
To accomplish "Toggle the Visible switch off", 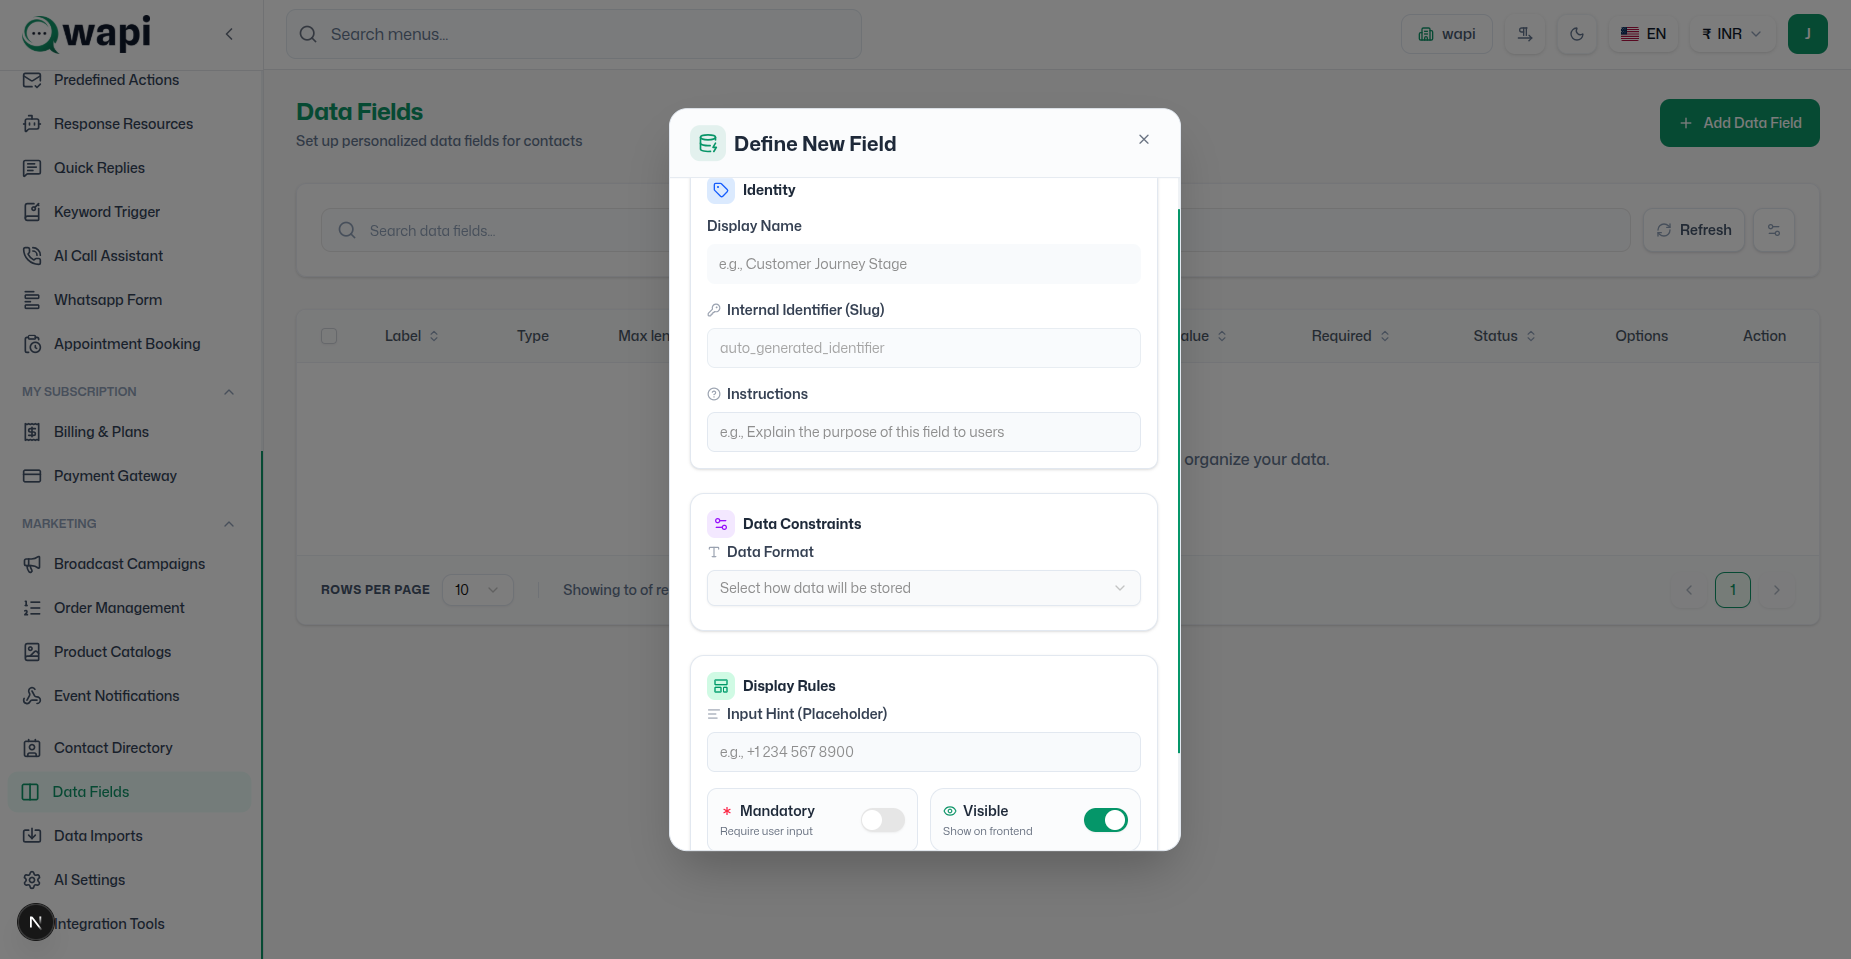I will coord(1106,820).
